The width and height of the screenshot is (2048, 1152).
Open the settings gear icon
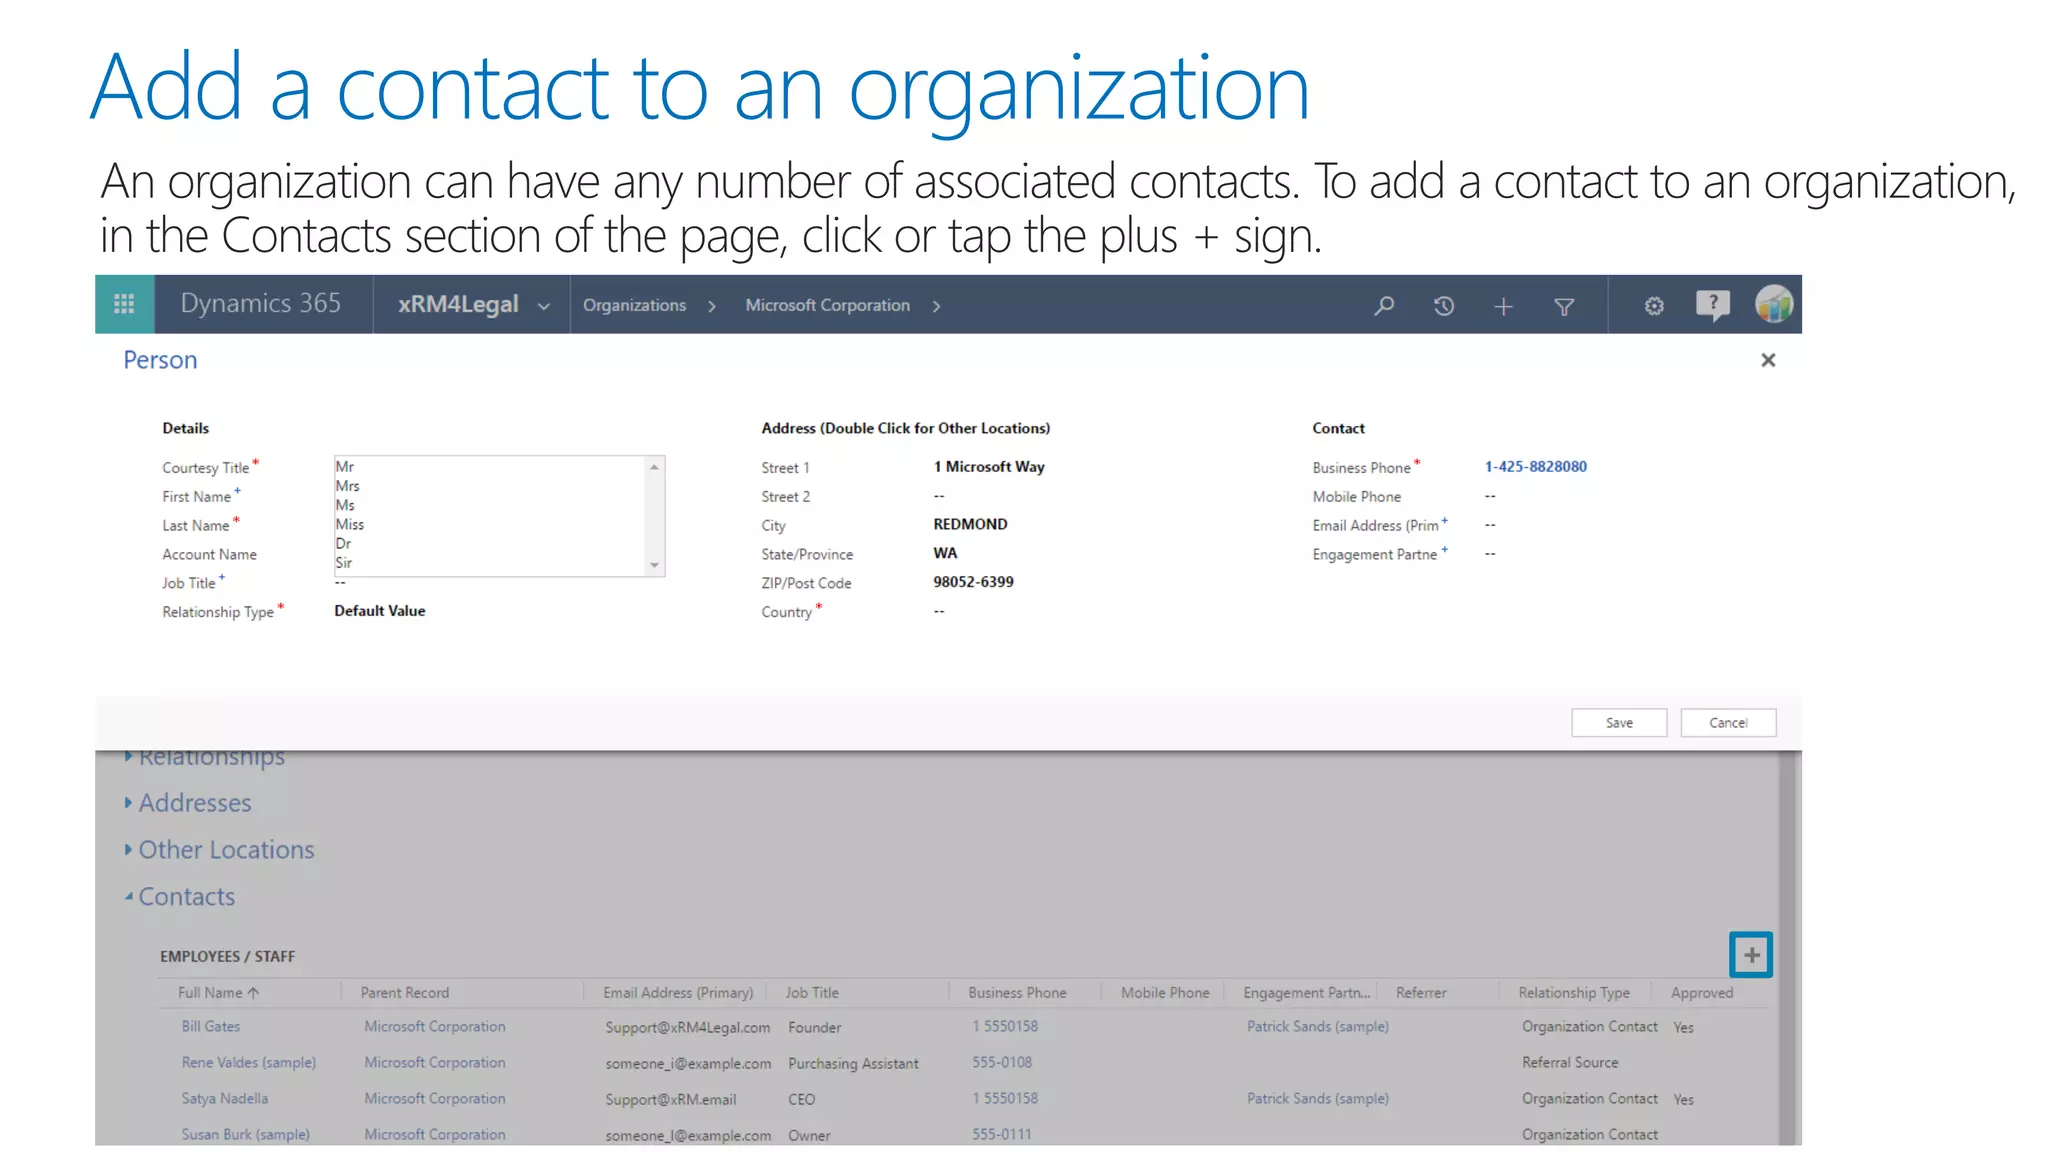coord(1654,306)
